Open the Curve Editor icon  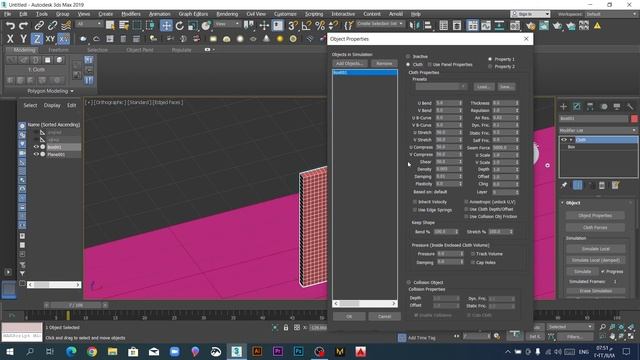[x=486, y=26]
